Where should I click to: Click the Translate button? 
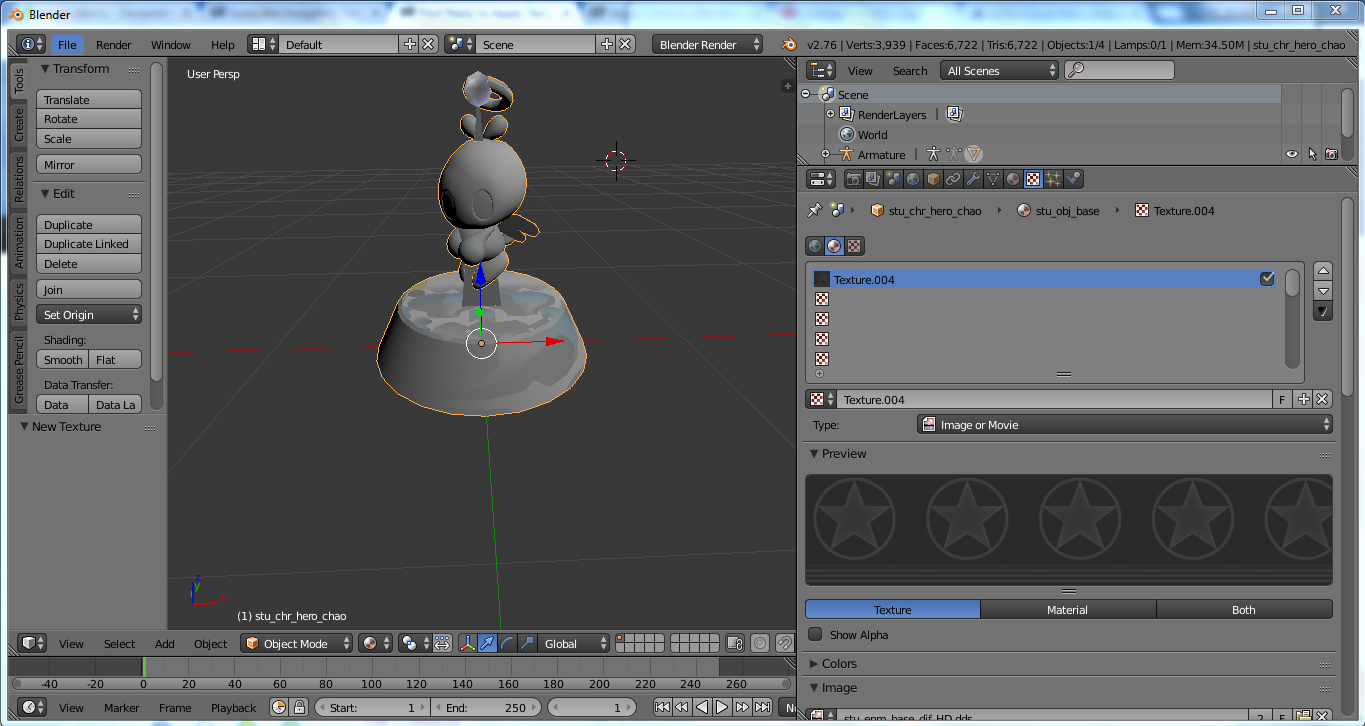(89, 99)
